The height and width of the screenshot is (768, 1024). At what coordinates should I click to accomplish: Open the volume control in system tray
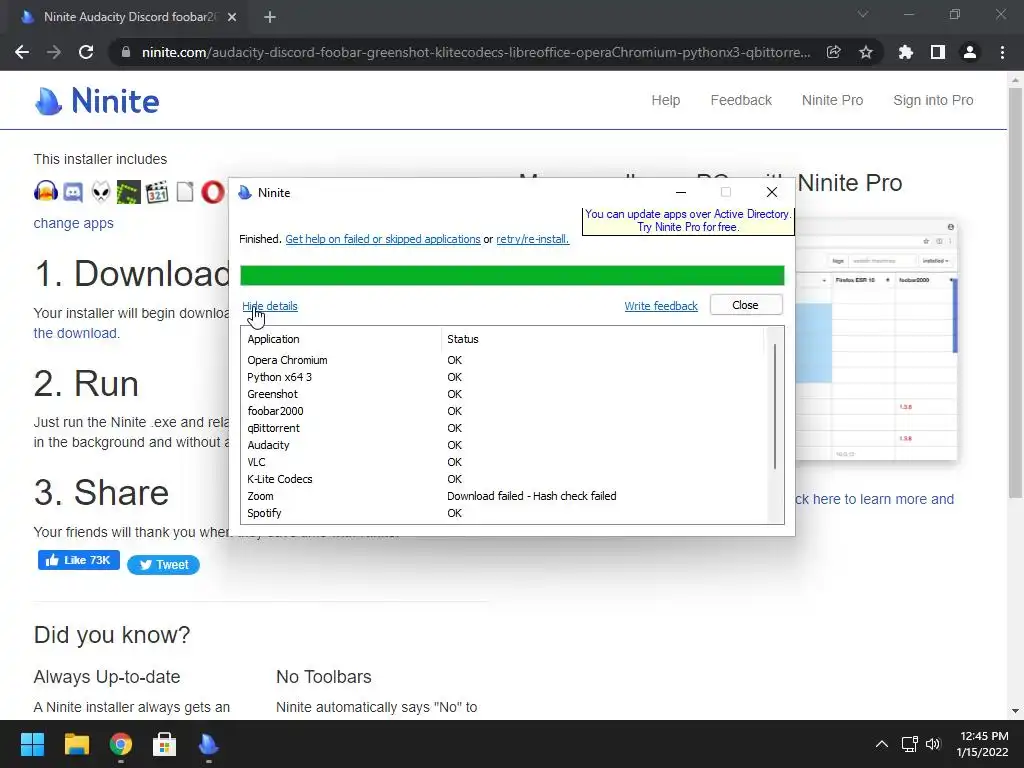click(933, 744)
